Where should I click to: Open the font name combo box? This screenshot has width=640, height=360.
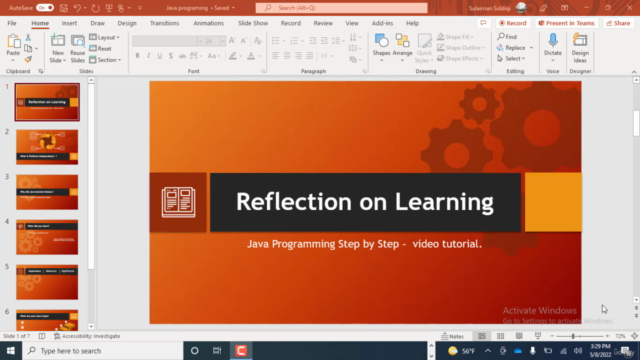167,41
